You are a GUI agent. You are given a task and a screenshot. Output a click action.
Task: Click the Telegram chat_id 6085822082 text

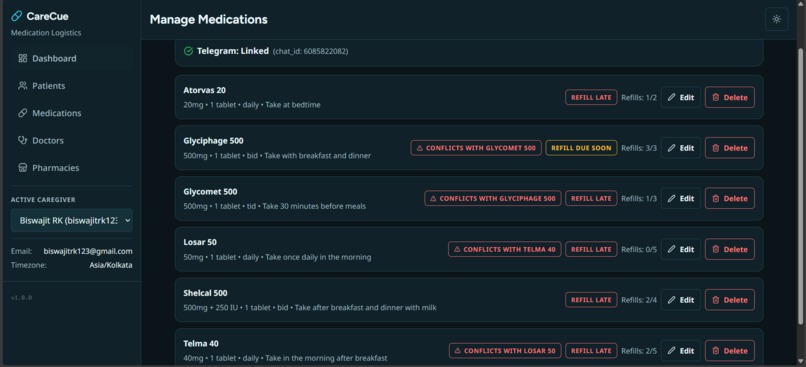tap(310, 51)
